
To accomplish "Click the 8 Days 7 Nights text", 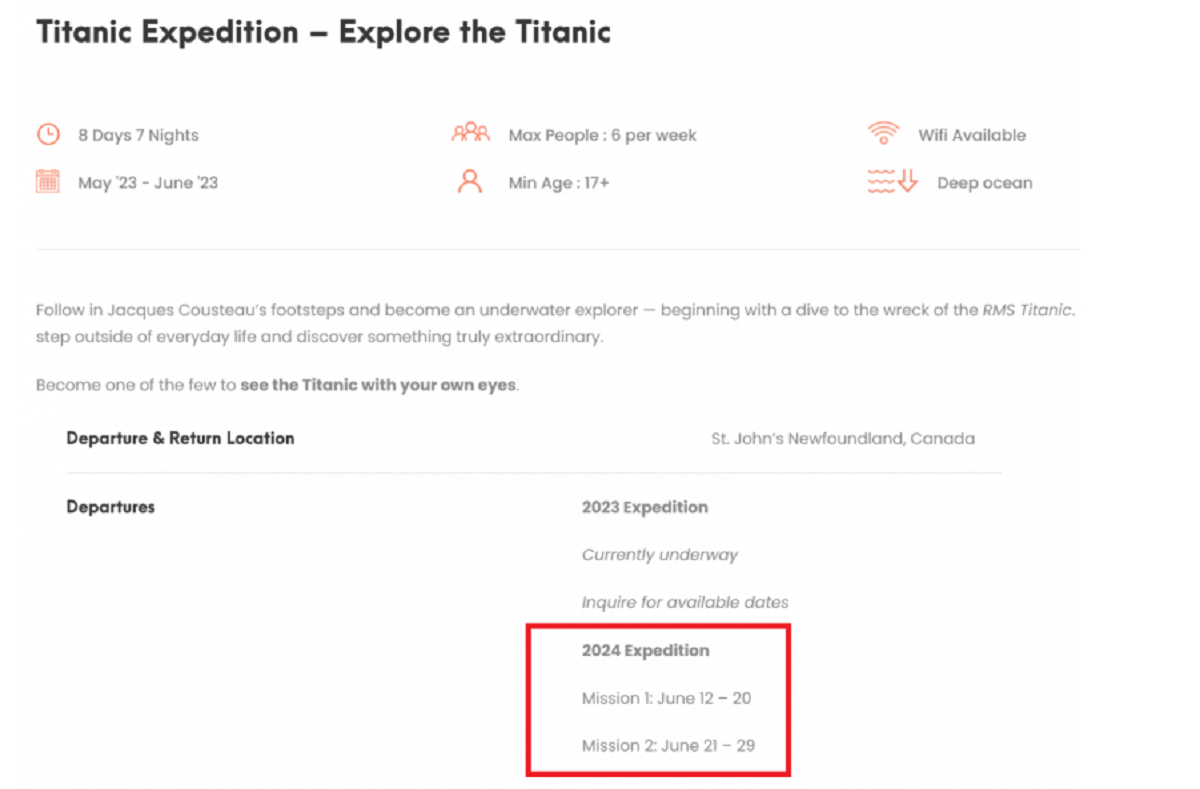I will point(138,135).
